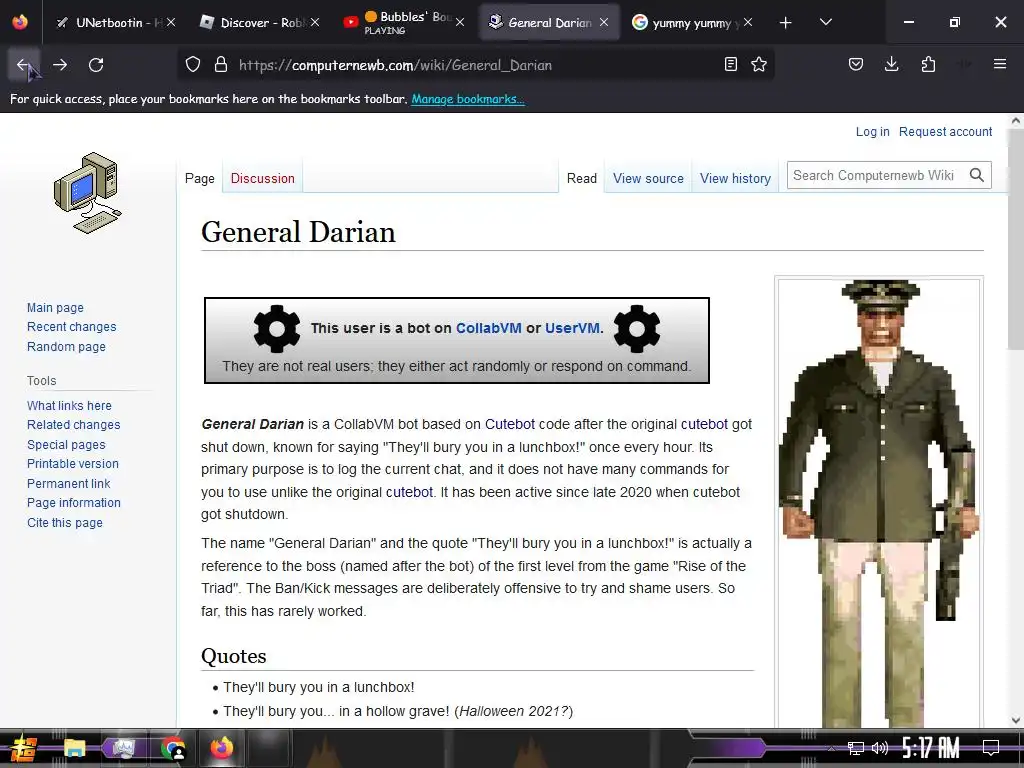Click the Computernewb Wiki computer logo
The height and width of the screenshot is (768, 1024).
tap(88, 193)
